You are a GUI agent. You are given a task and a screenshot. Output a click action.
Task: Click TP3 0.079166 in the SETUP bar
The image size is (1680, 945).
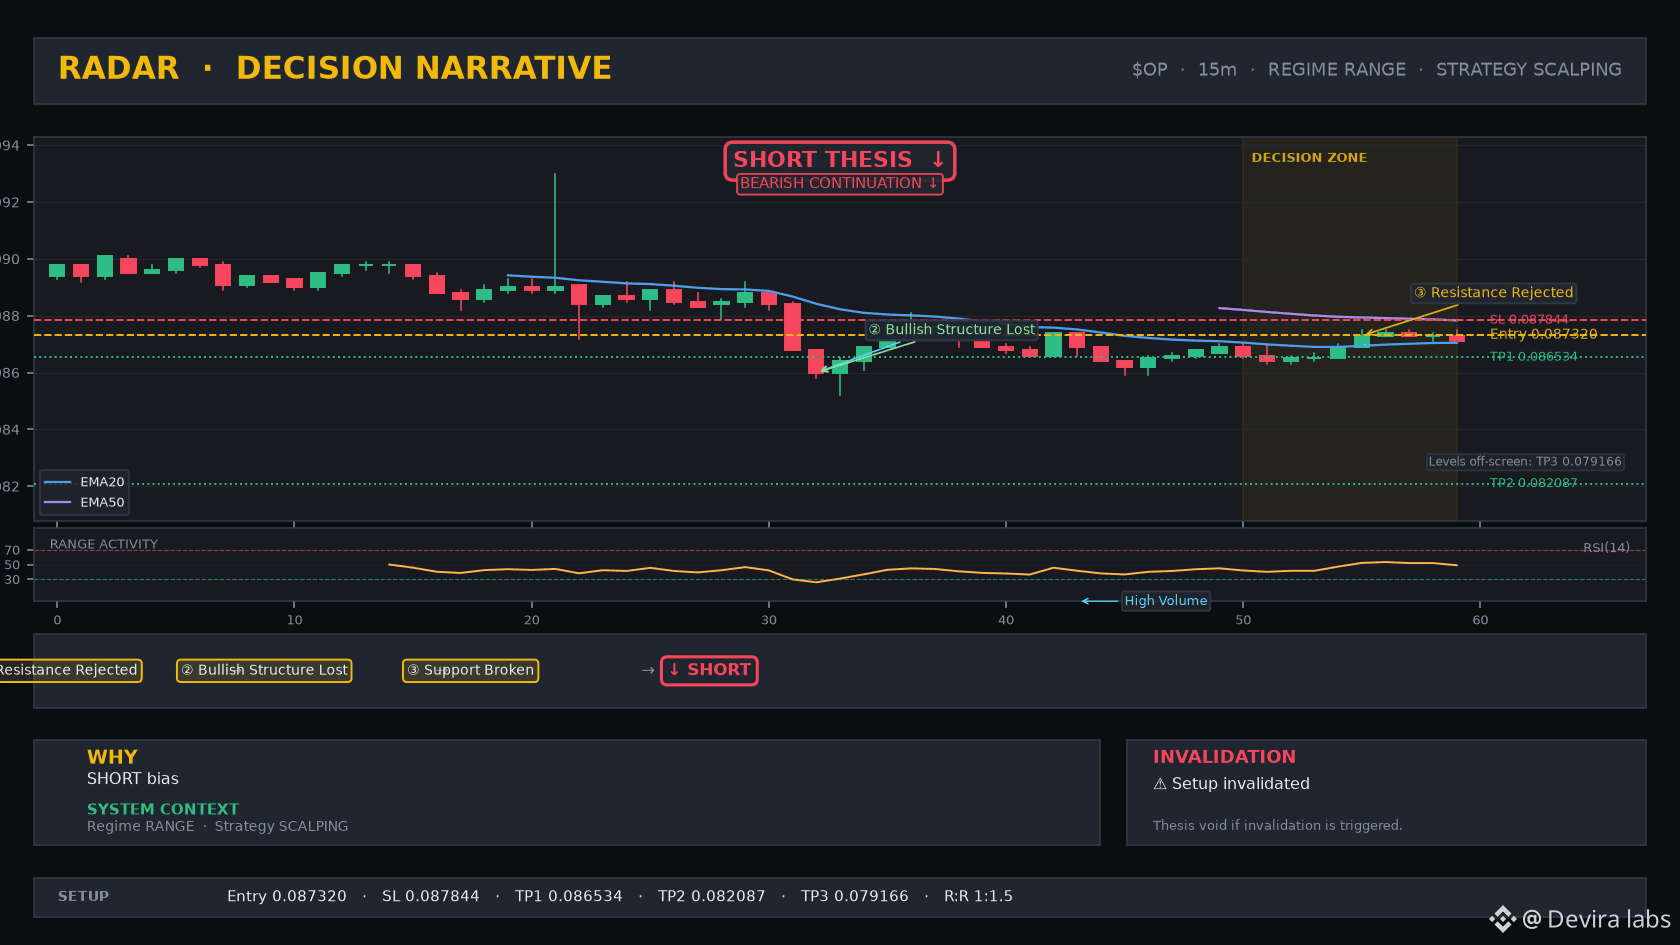(x=855, y=896)
